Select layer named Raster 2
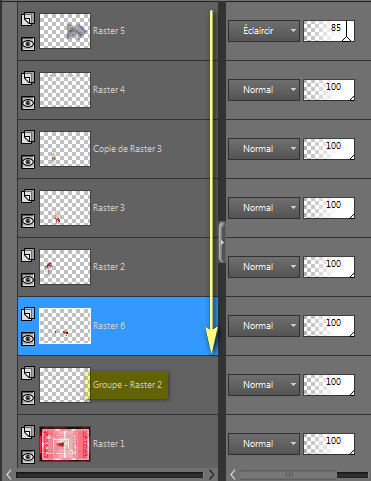 (109, 267)
